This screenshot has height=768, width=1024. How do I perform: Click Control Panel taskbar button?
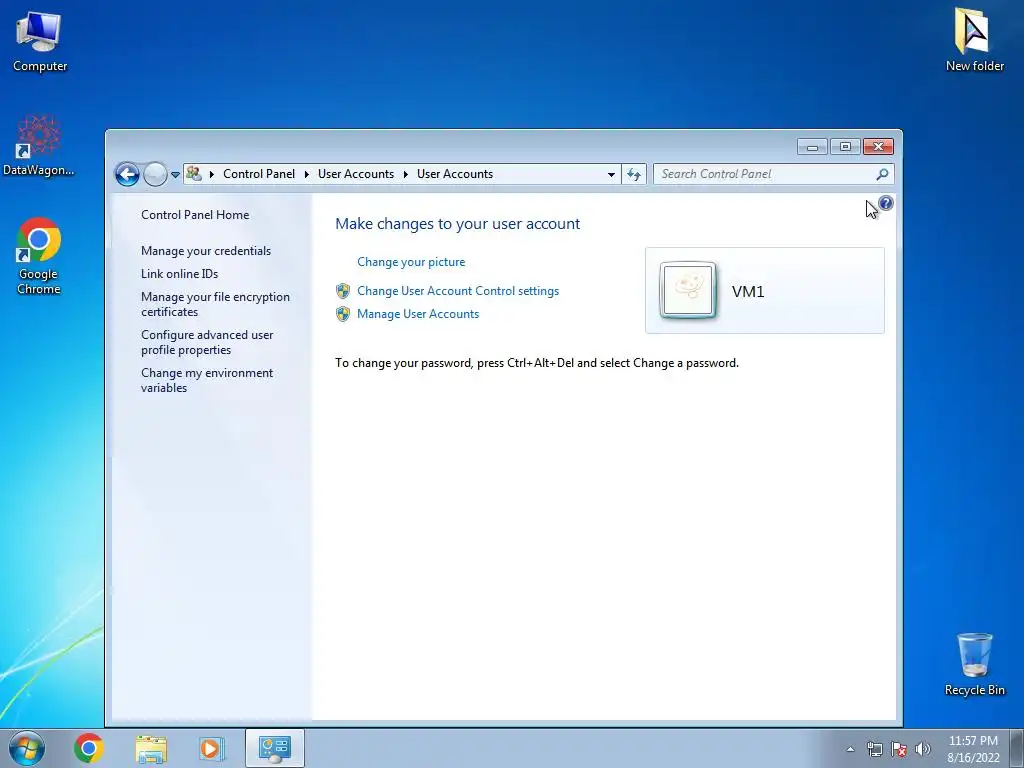275,748
